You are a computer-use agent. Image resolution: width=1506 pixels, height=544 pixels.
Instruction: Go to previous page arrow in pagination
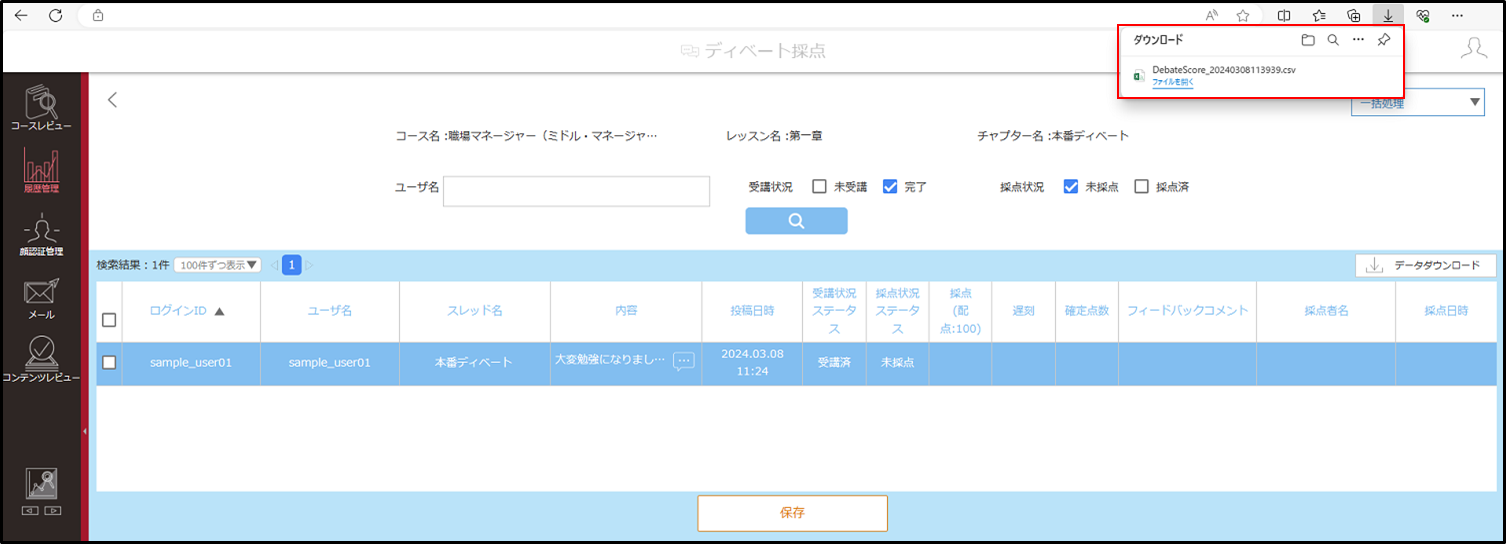[273, 265]
